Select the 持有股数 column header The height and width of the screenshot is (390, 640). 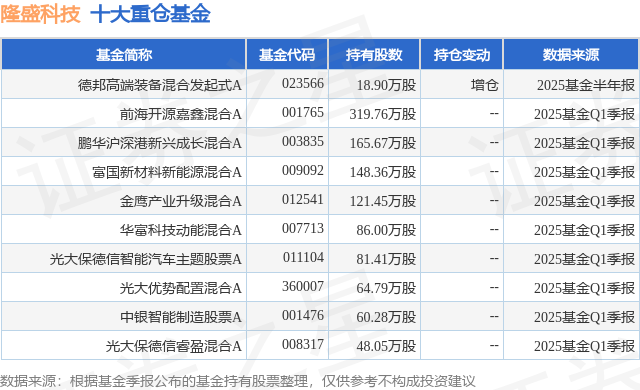[374, 55]
